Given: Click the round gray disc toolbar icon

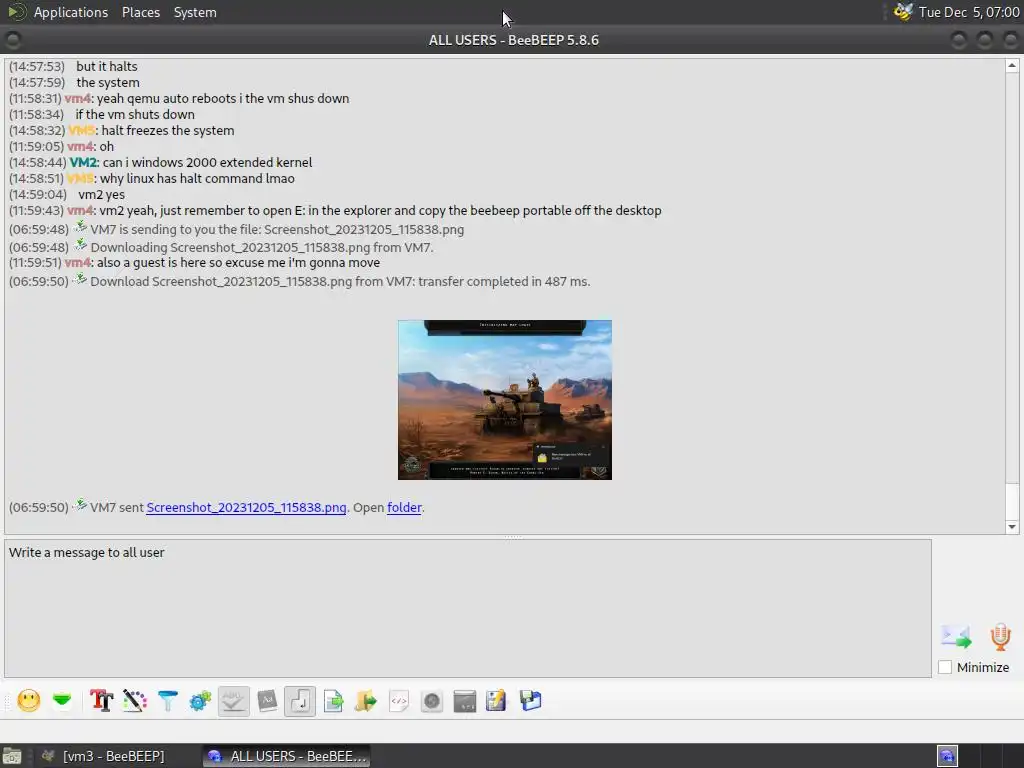Looking at the screenshot, I should [x=432, y=701].
